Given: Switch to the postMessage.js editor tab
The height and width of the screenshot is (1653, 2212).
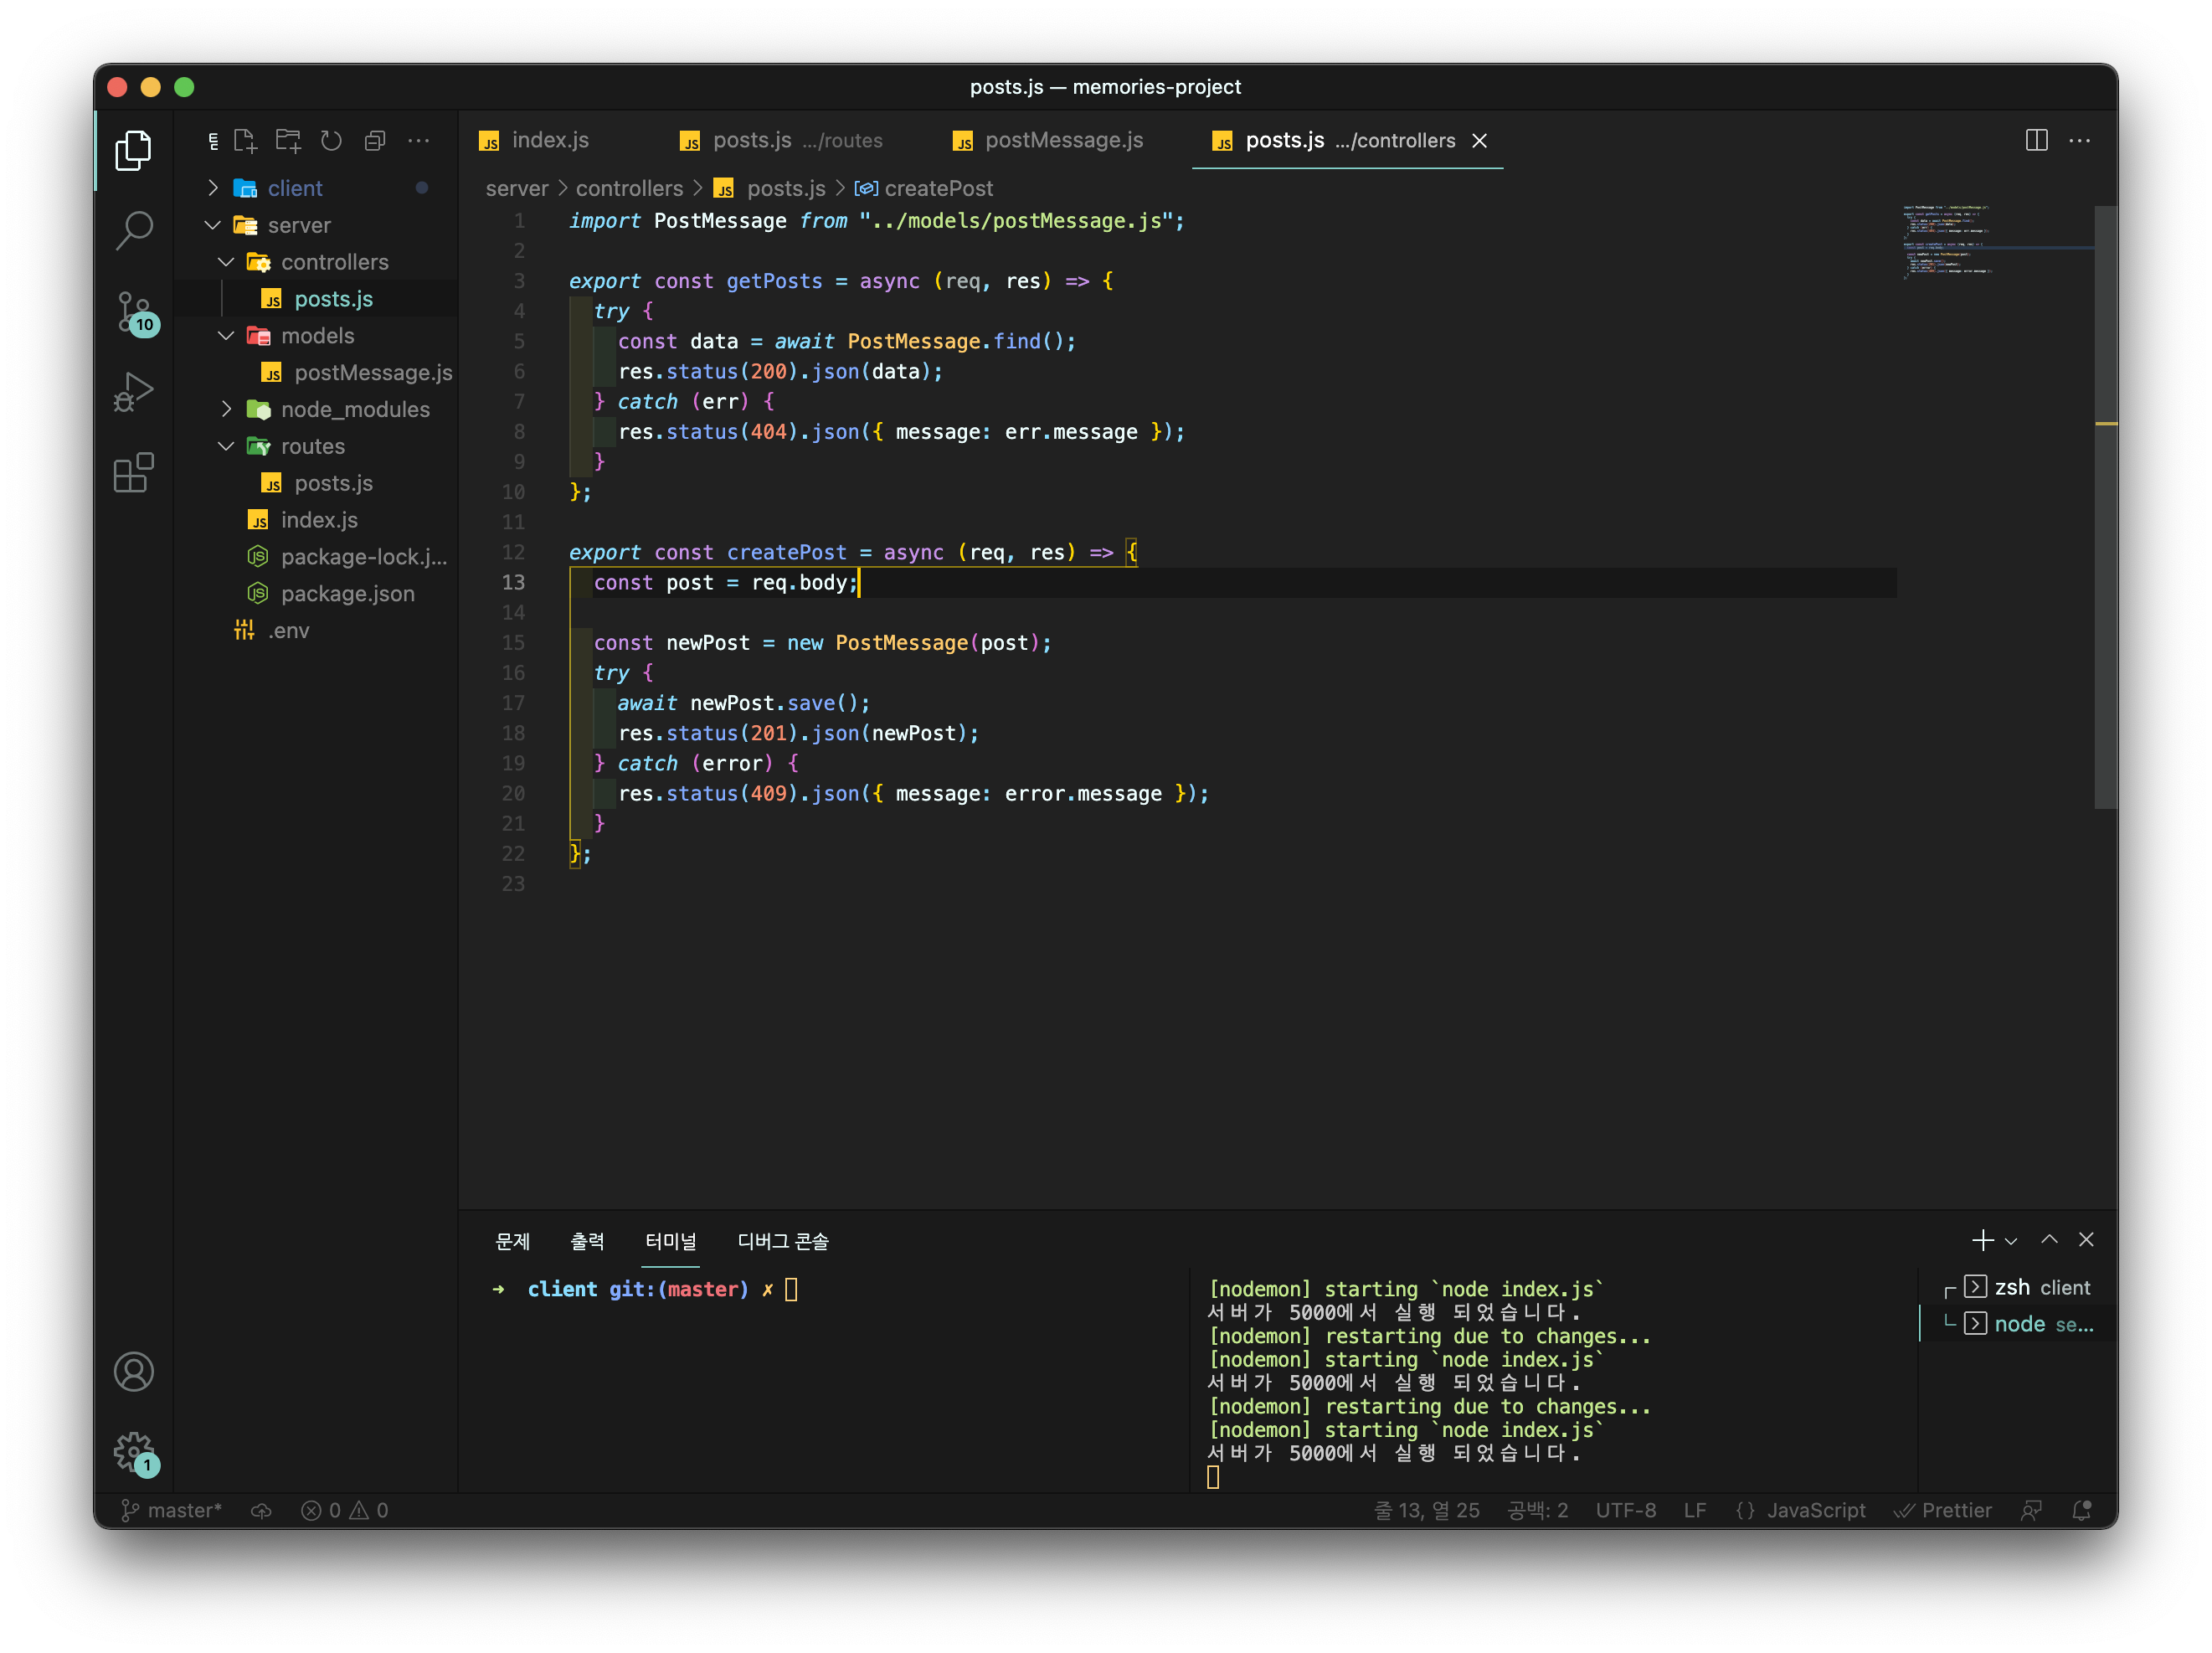Looking at the screenshot, I should (1048, 140).
